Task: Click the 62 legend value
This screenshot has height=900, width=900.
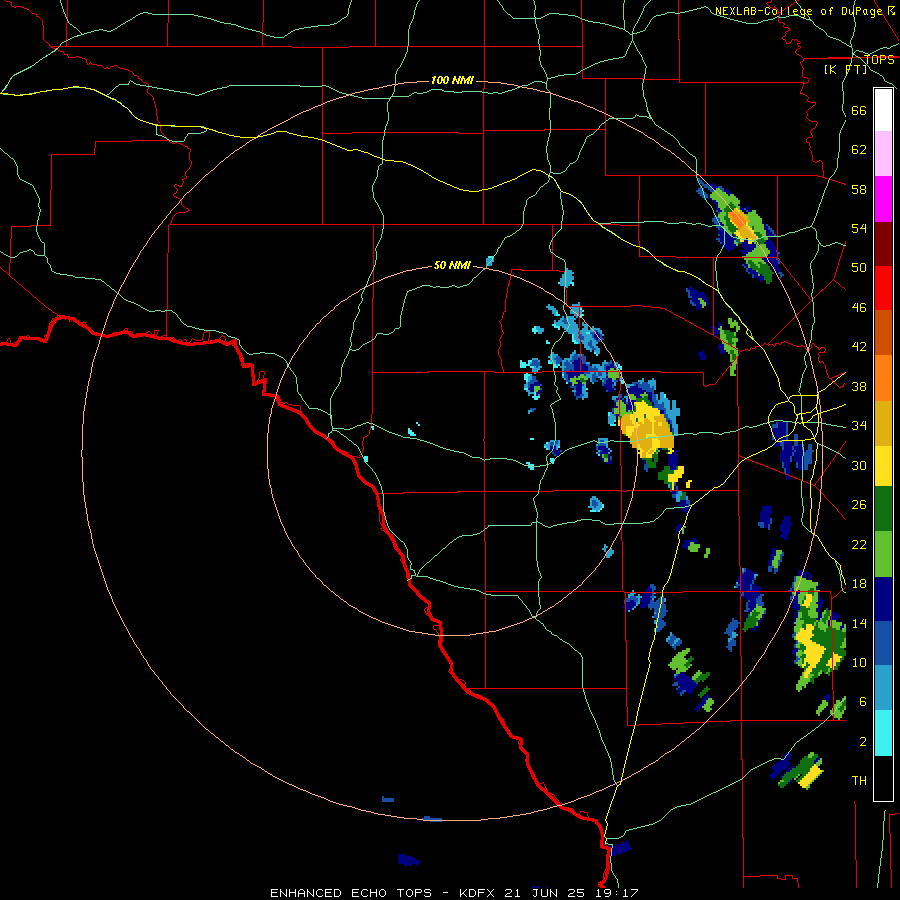Action: [x=859, y=150]
